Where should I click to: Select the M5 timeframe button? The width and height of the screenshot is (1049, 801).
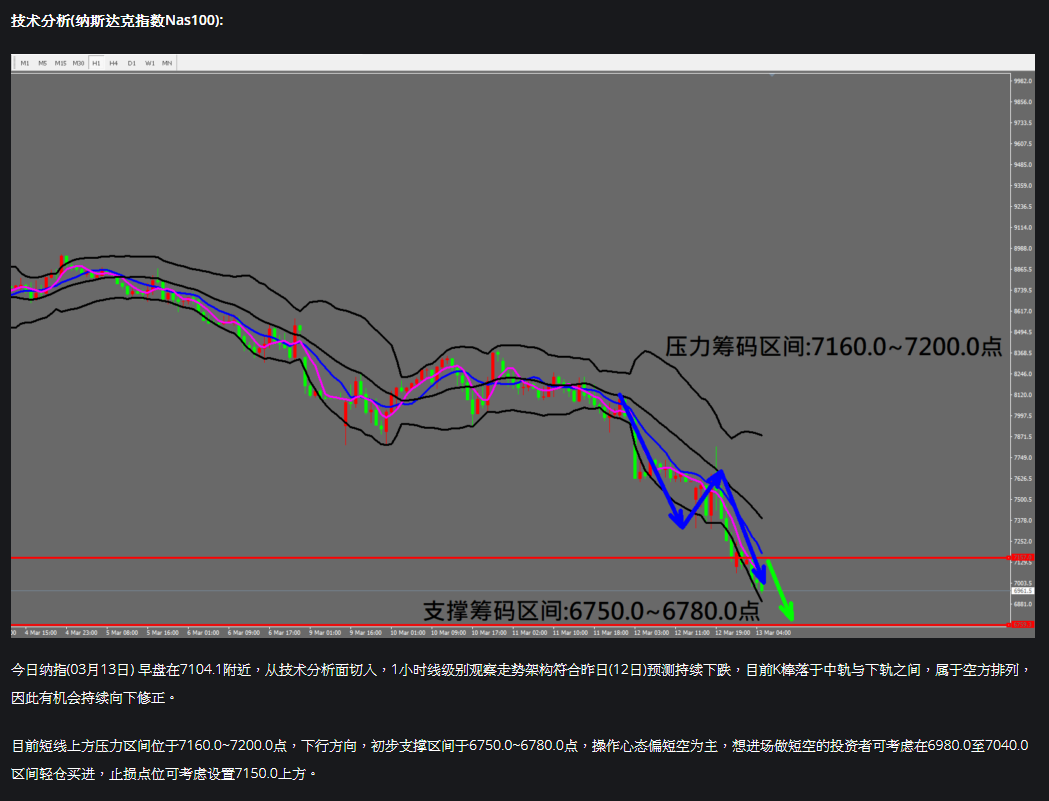(42, 63)
